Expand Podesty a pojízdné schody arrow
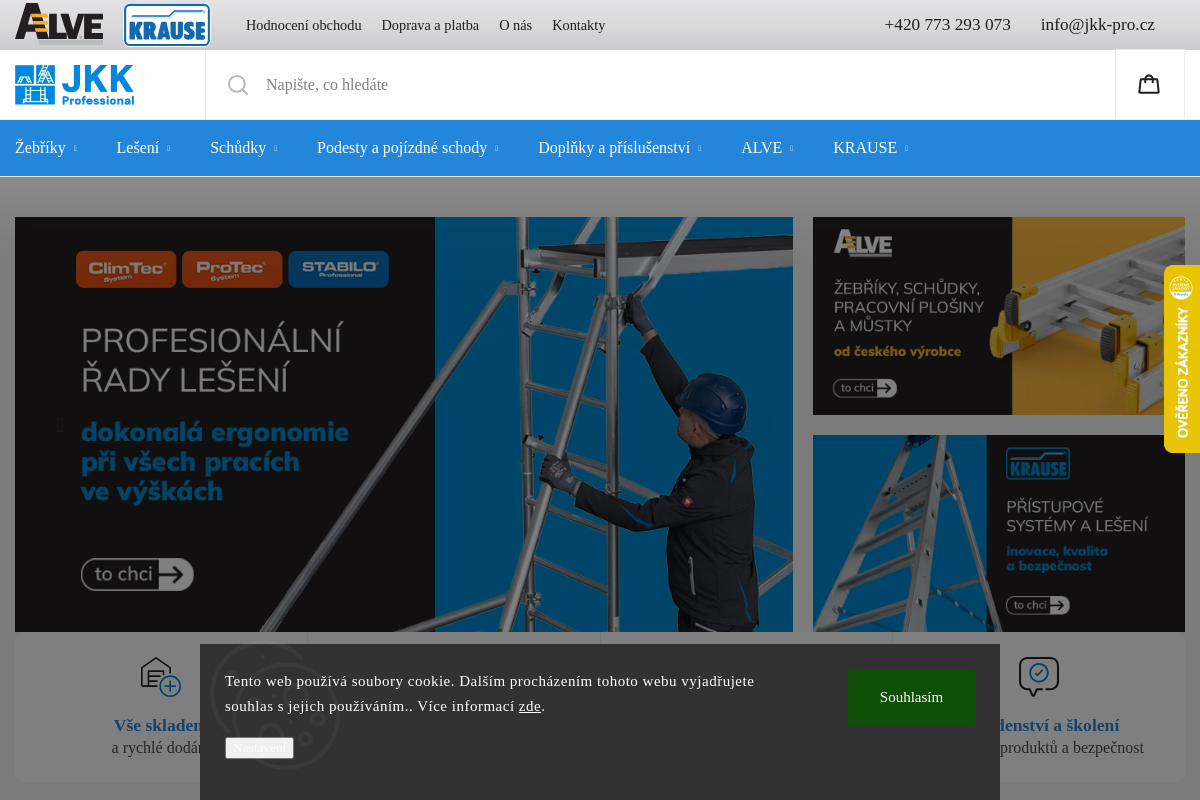1200x800 pixels. (x=496, y=148)
